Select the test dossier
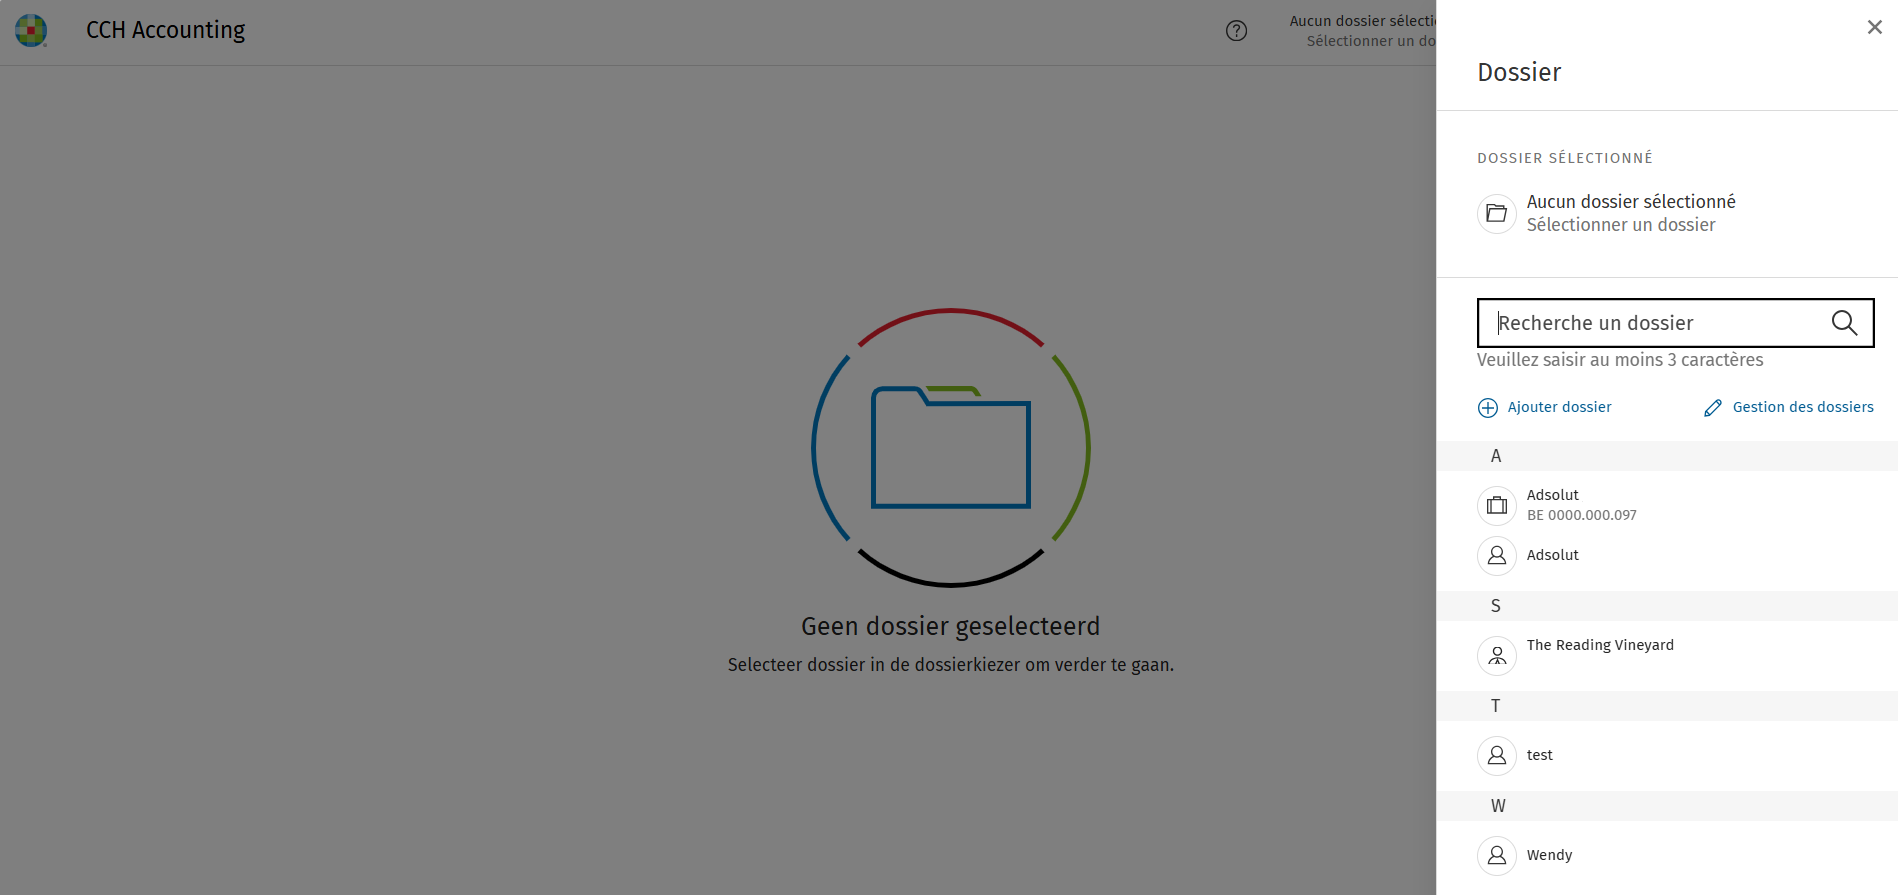 (x=1667, y=755)
